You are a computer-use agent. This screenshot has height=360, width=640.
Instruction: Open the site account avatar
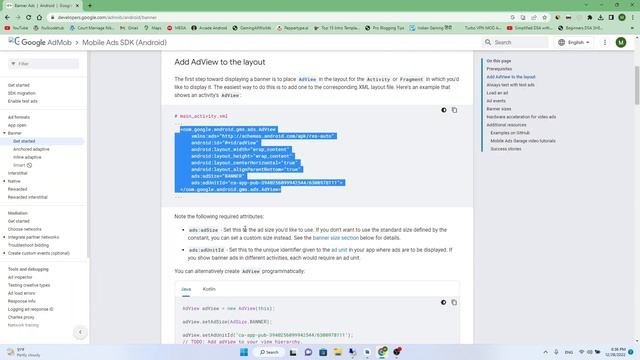(621, 42)
